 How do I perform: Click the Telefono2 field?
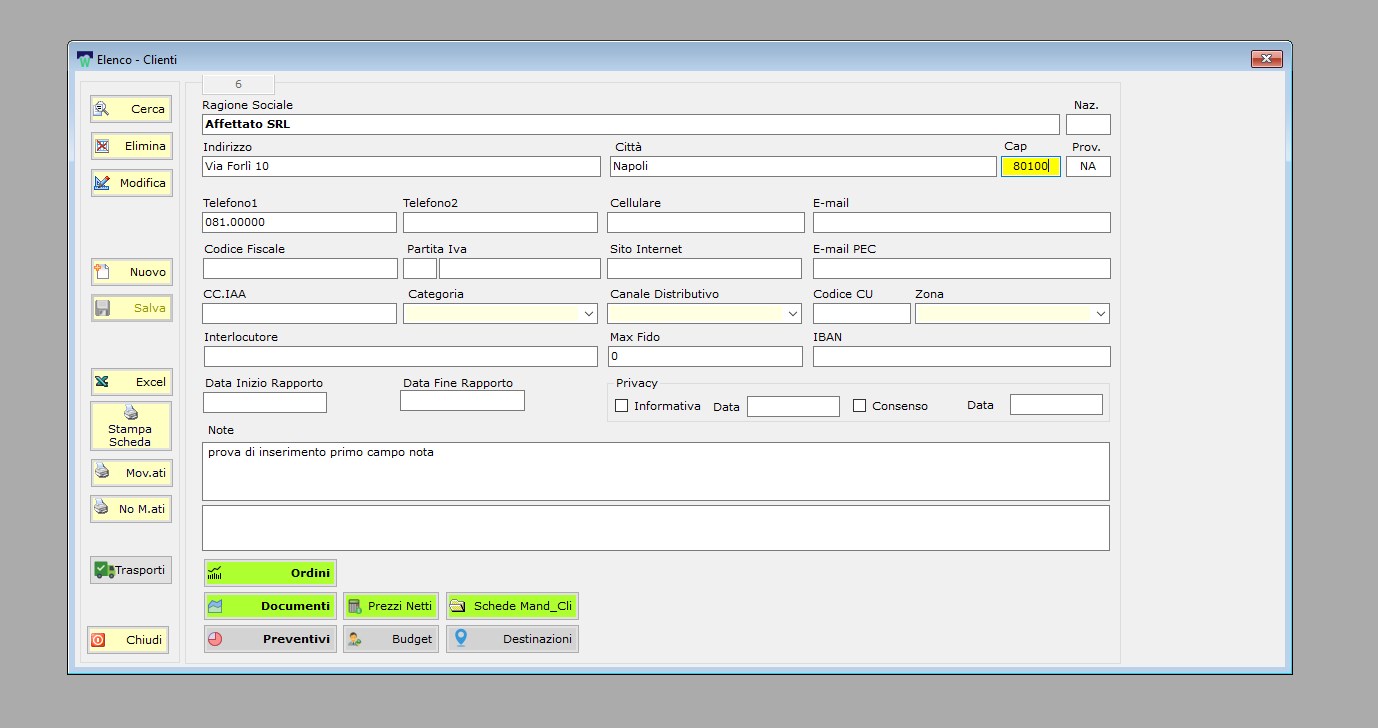[502, 222]
